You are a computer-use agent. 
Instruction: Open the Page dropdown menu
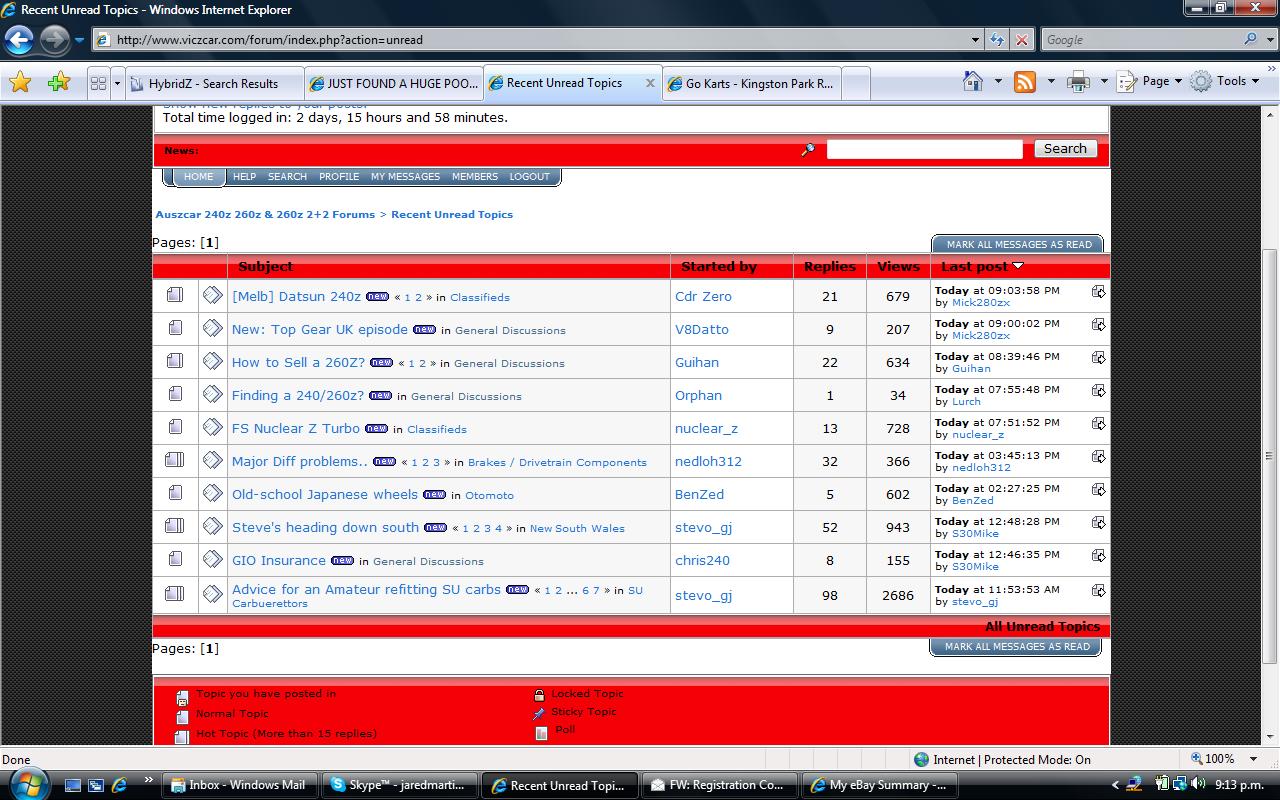point(1149,82)
